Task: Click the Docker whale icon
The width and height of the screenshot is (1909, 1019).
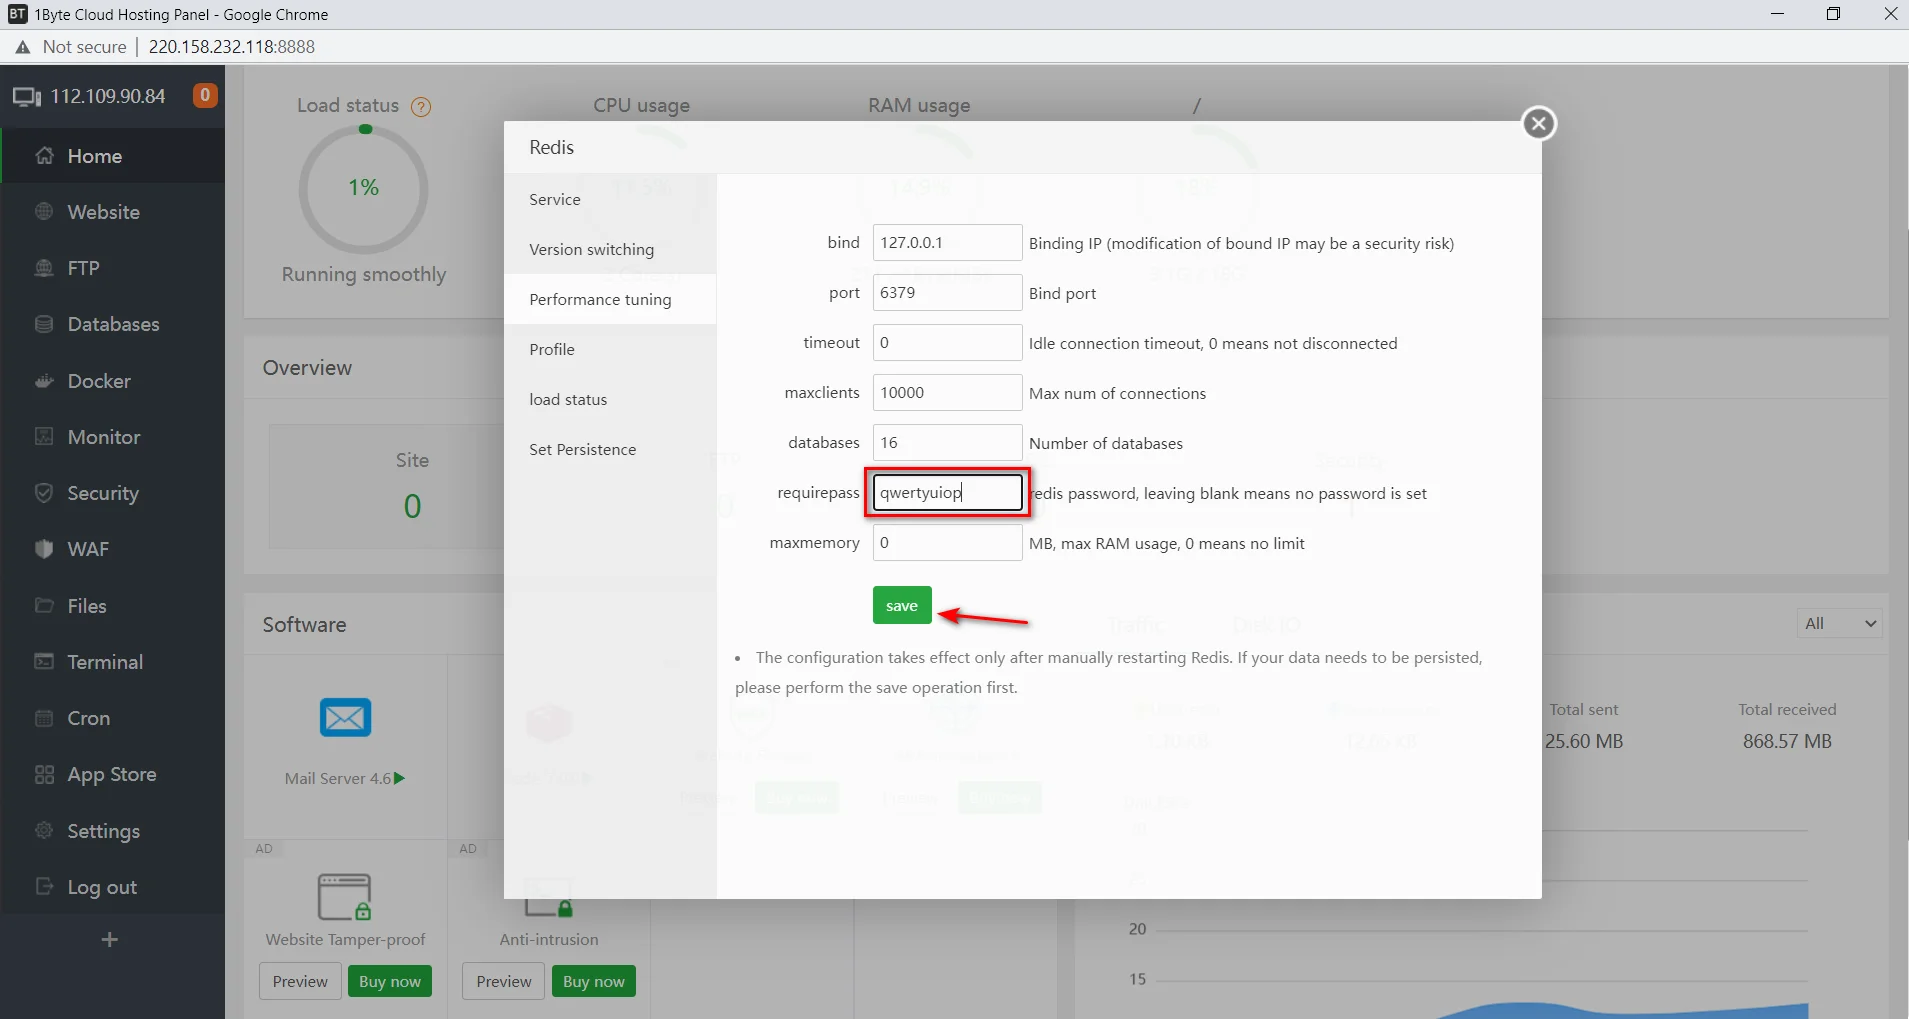Action: pos(44,381)
